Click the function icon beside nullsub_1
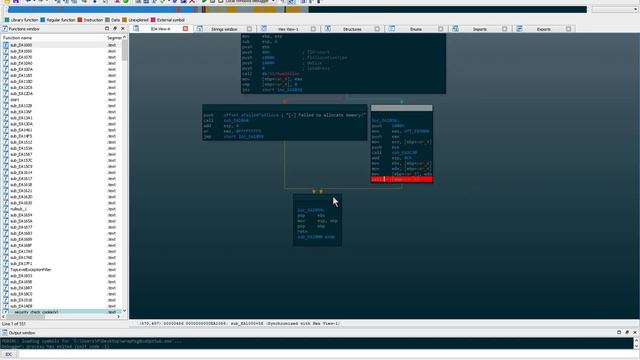Screen dimensions: 640x360 6,209
